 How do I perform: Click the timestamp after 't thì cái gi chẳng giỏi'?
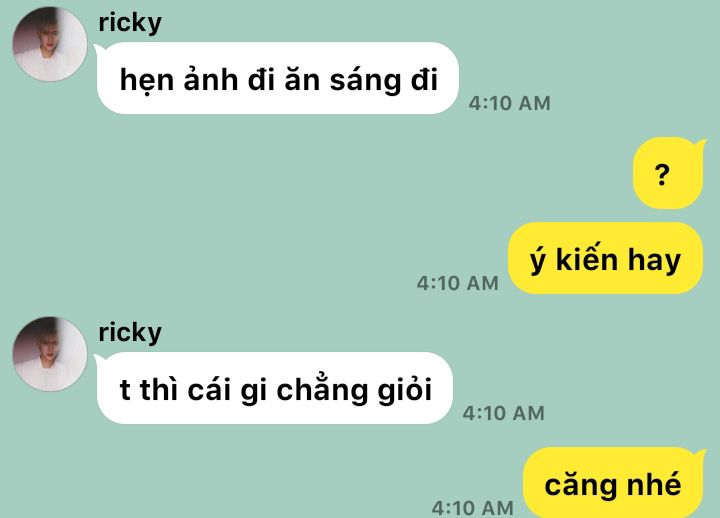[x=503, y=413]
